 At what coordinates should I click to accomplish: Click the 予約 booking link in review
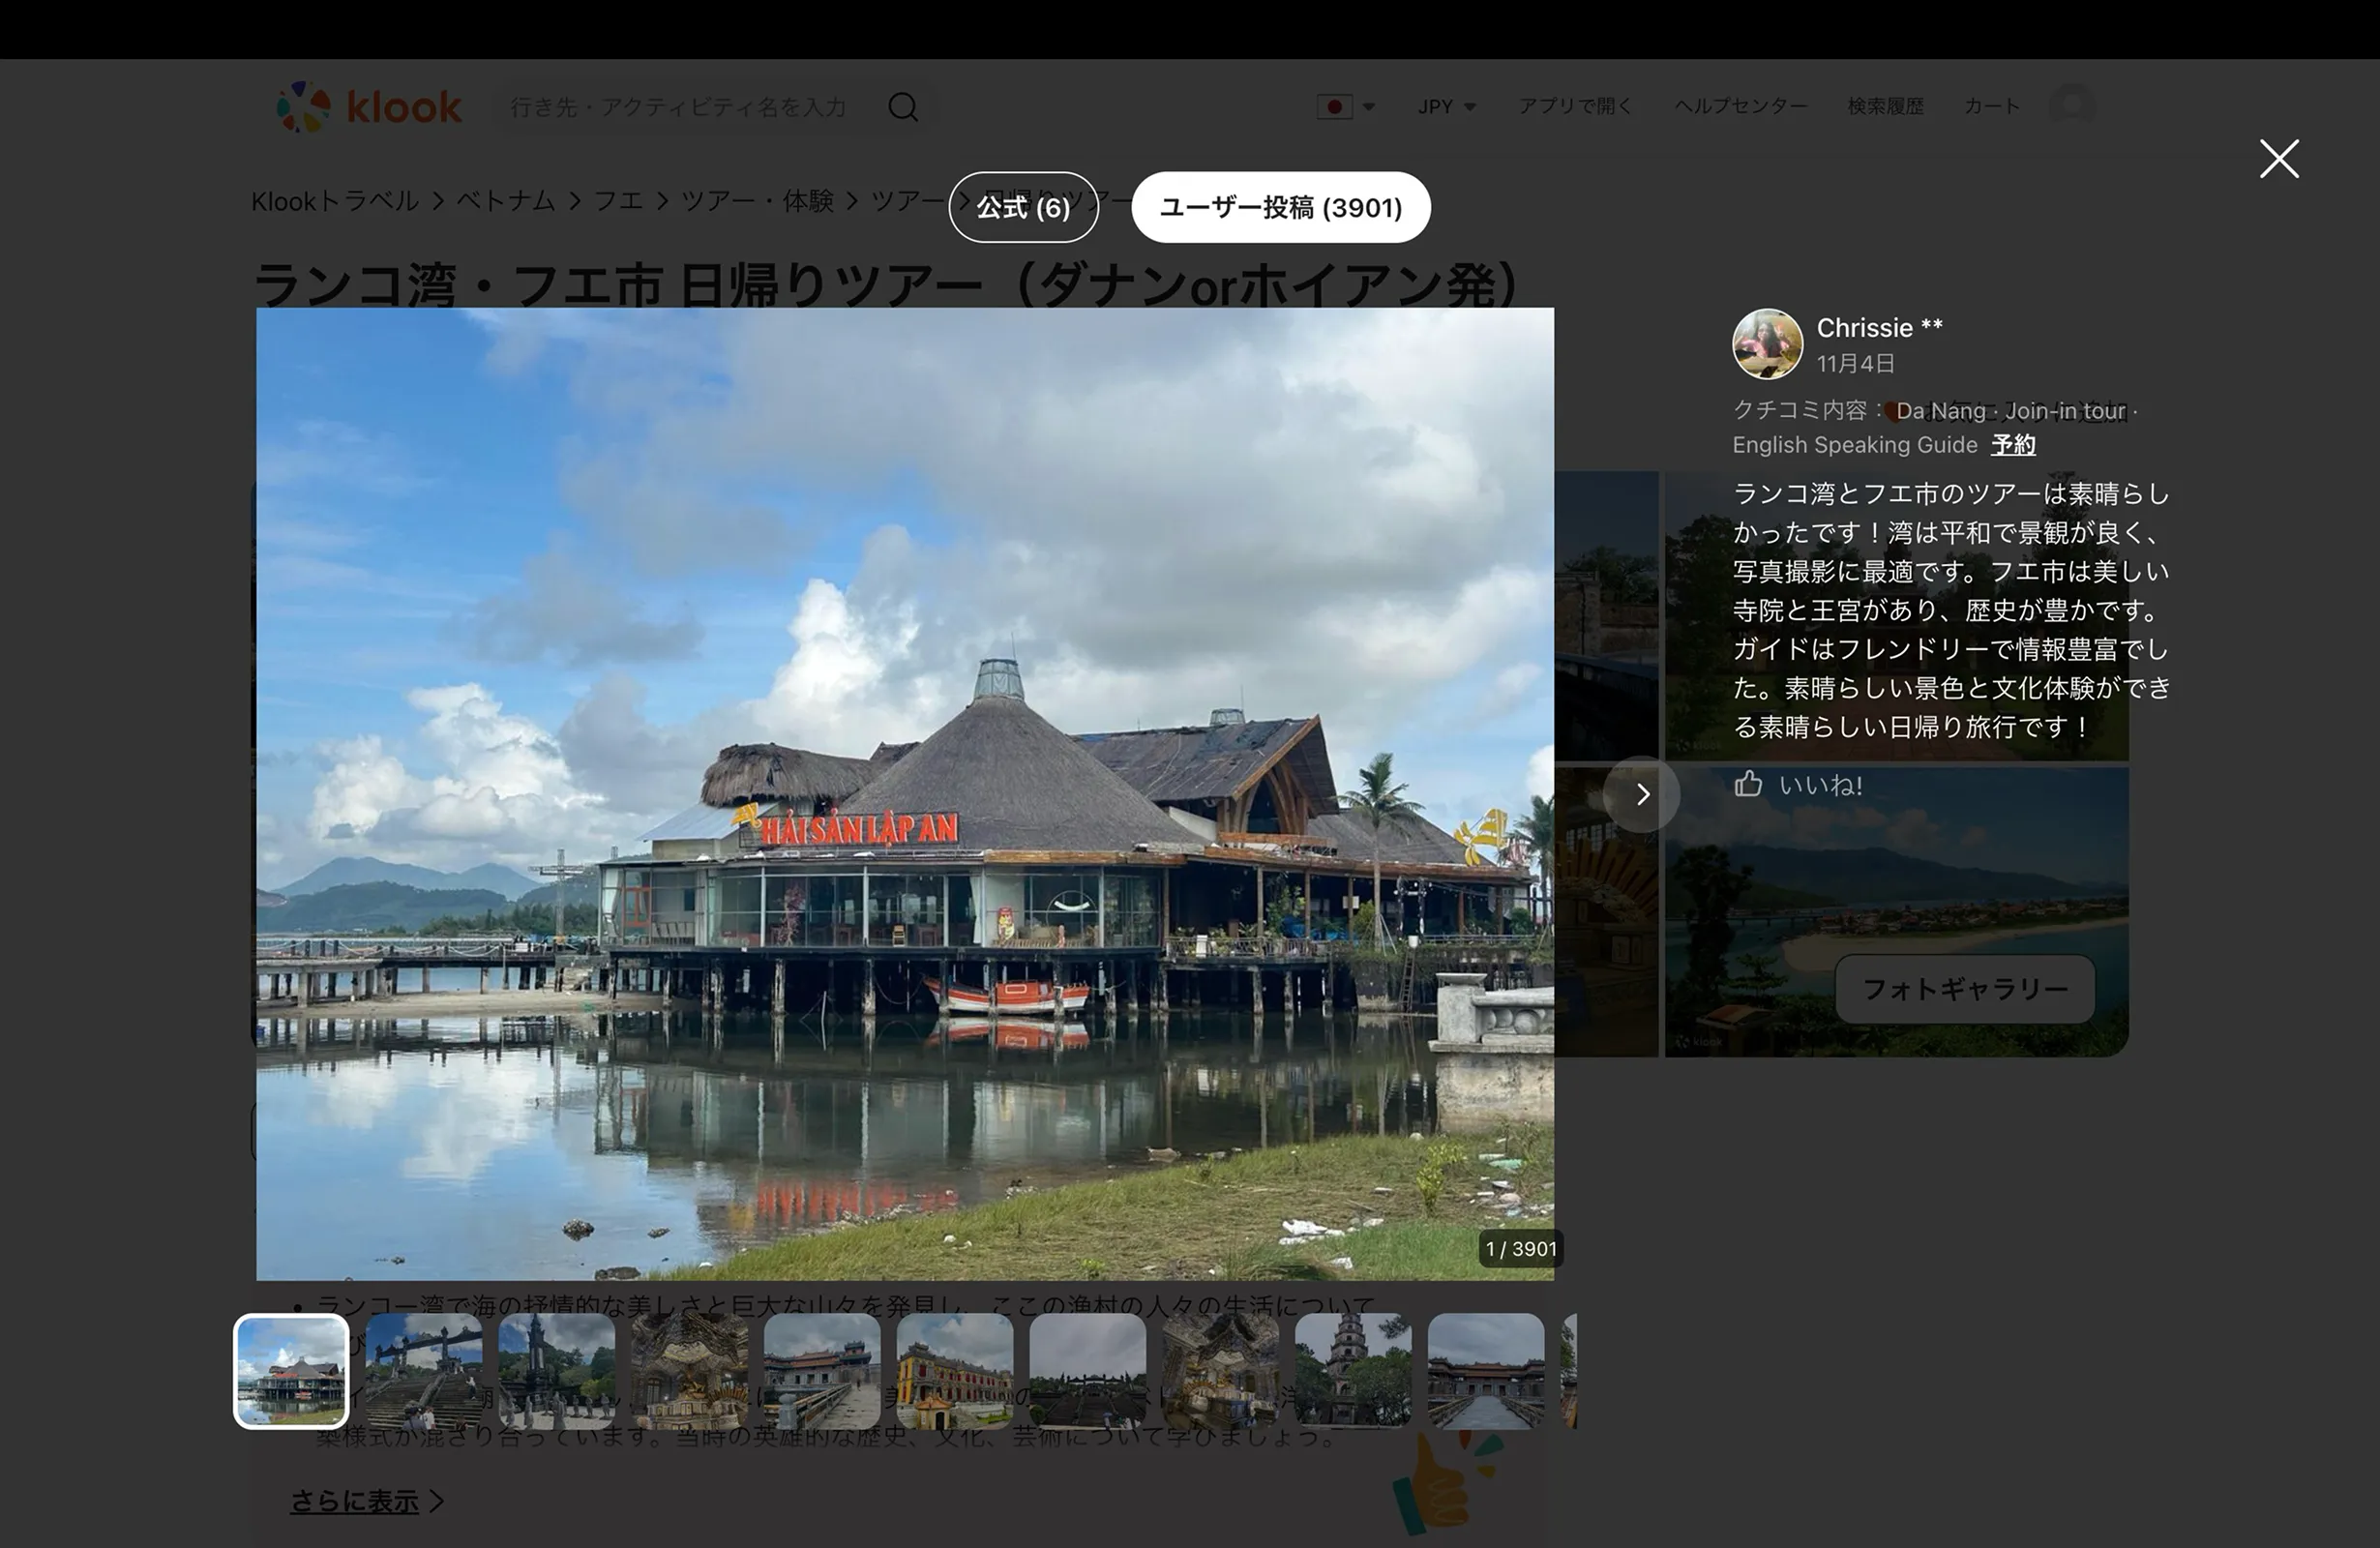(x=2013, y=445)
